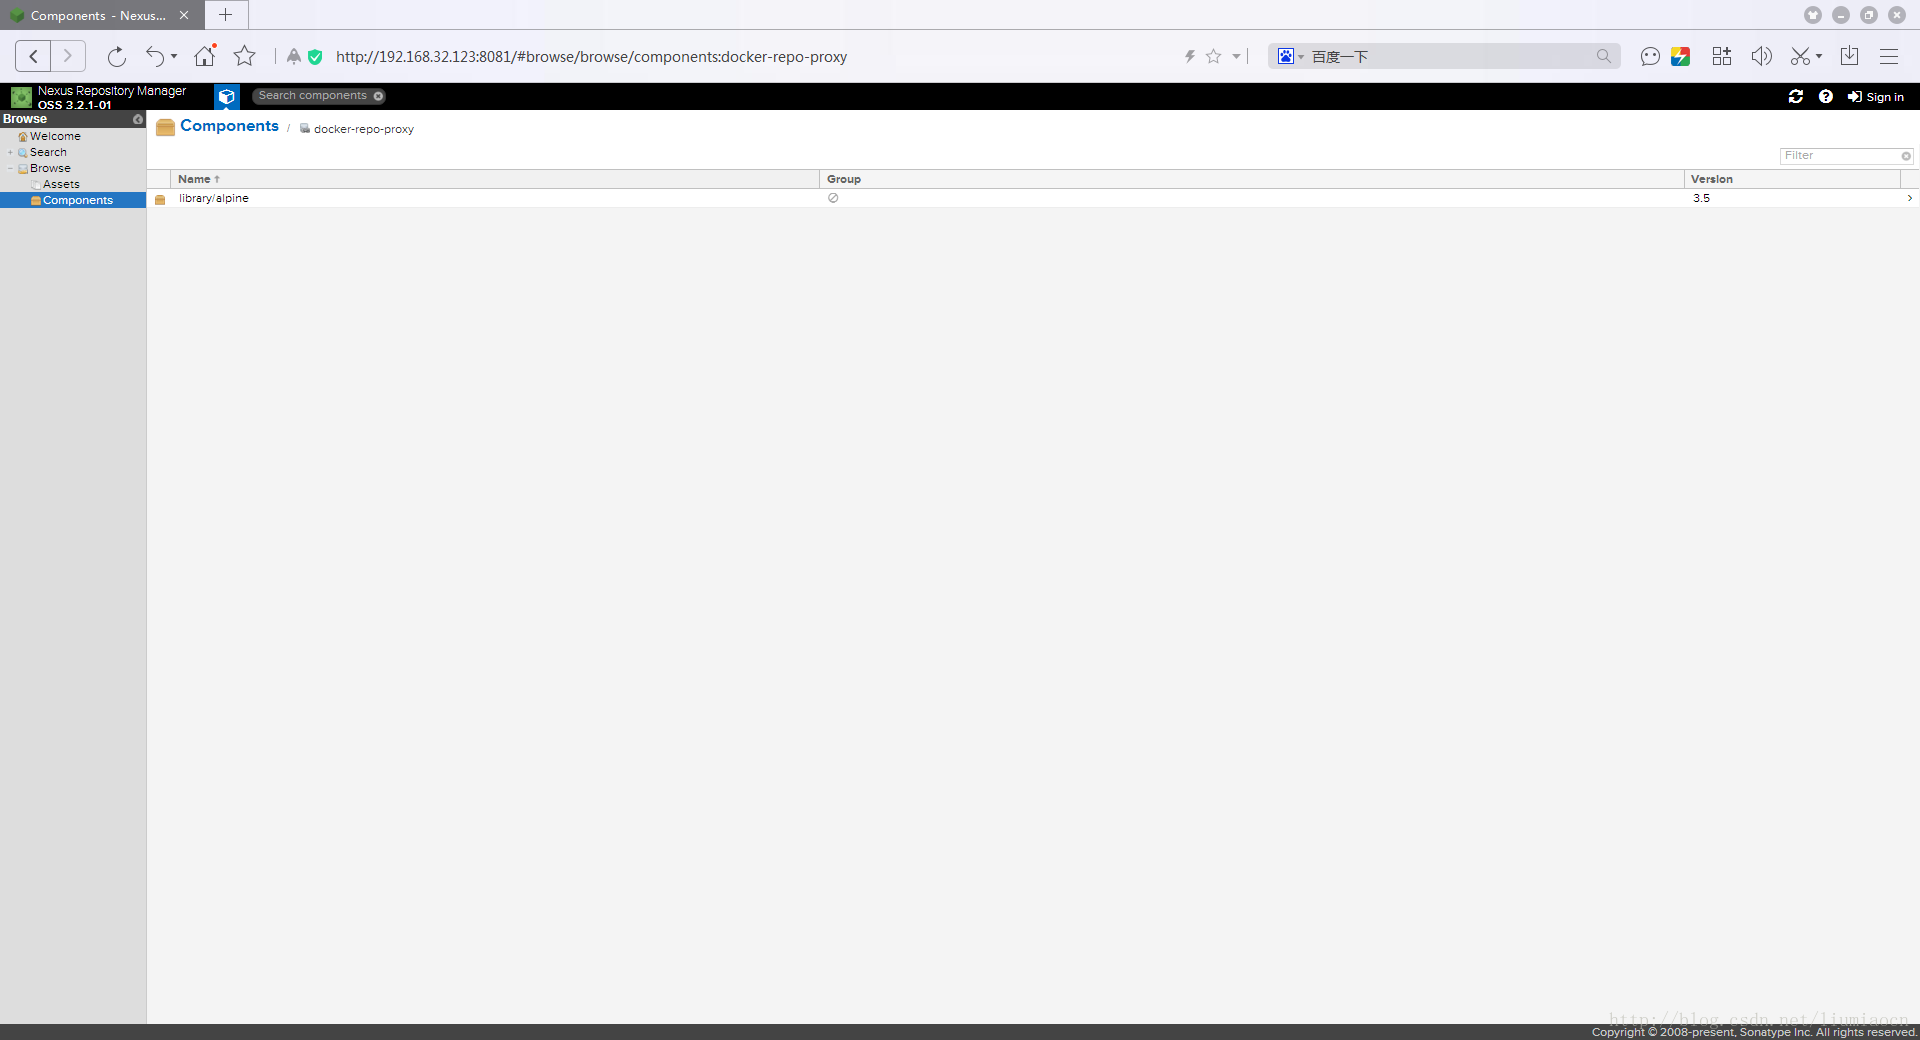Click the Nexus Repository Manager logo
The height and width of the screenshot is (1040, 1920).
coord(21,97)
